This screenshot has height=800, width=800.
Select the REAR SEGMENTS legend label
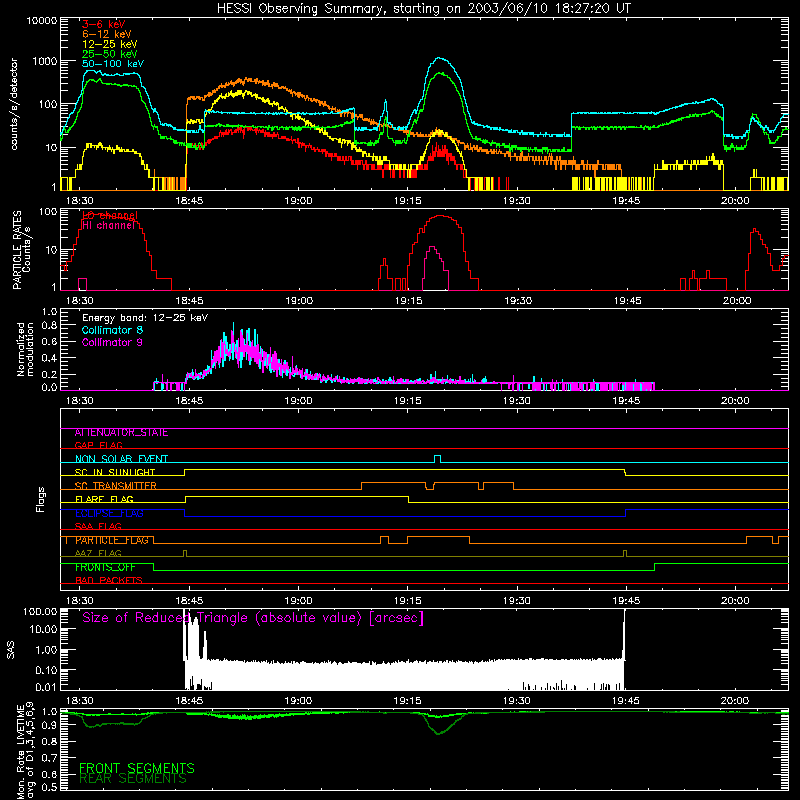(133, 779)
